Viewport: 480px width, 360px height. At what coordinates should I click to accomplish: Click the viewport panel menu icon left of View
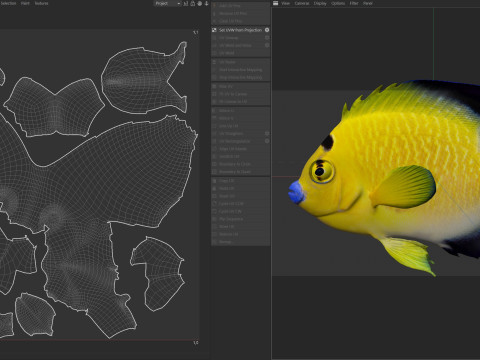coord(275,3)
